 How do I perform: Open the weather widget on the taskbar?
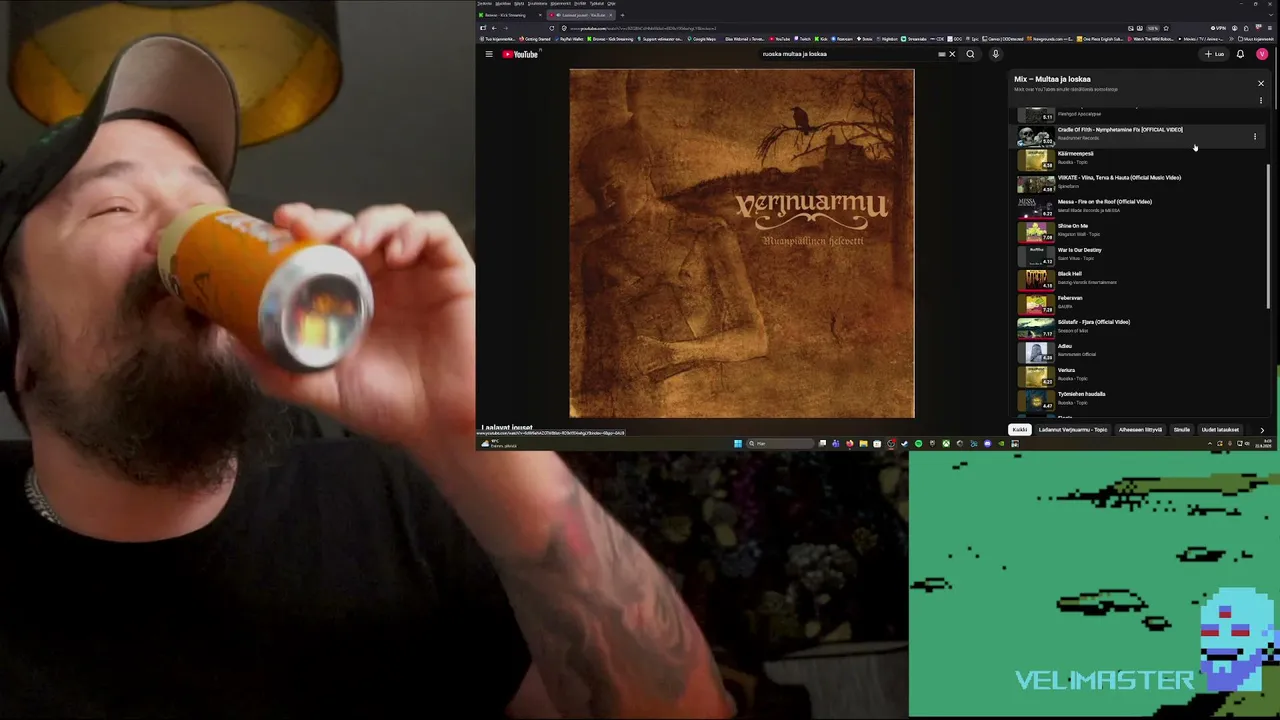point(498,444)
